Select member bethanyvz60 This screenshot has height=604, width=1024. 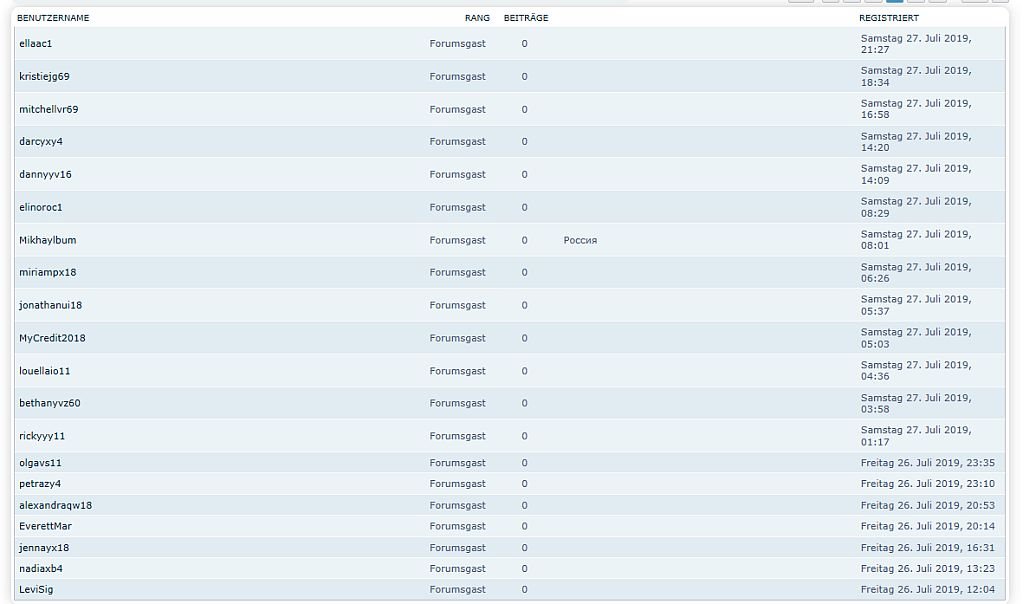point(49,404)
